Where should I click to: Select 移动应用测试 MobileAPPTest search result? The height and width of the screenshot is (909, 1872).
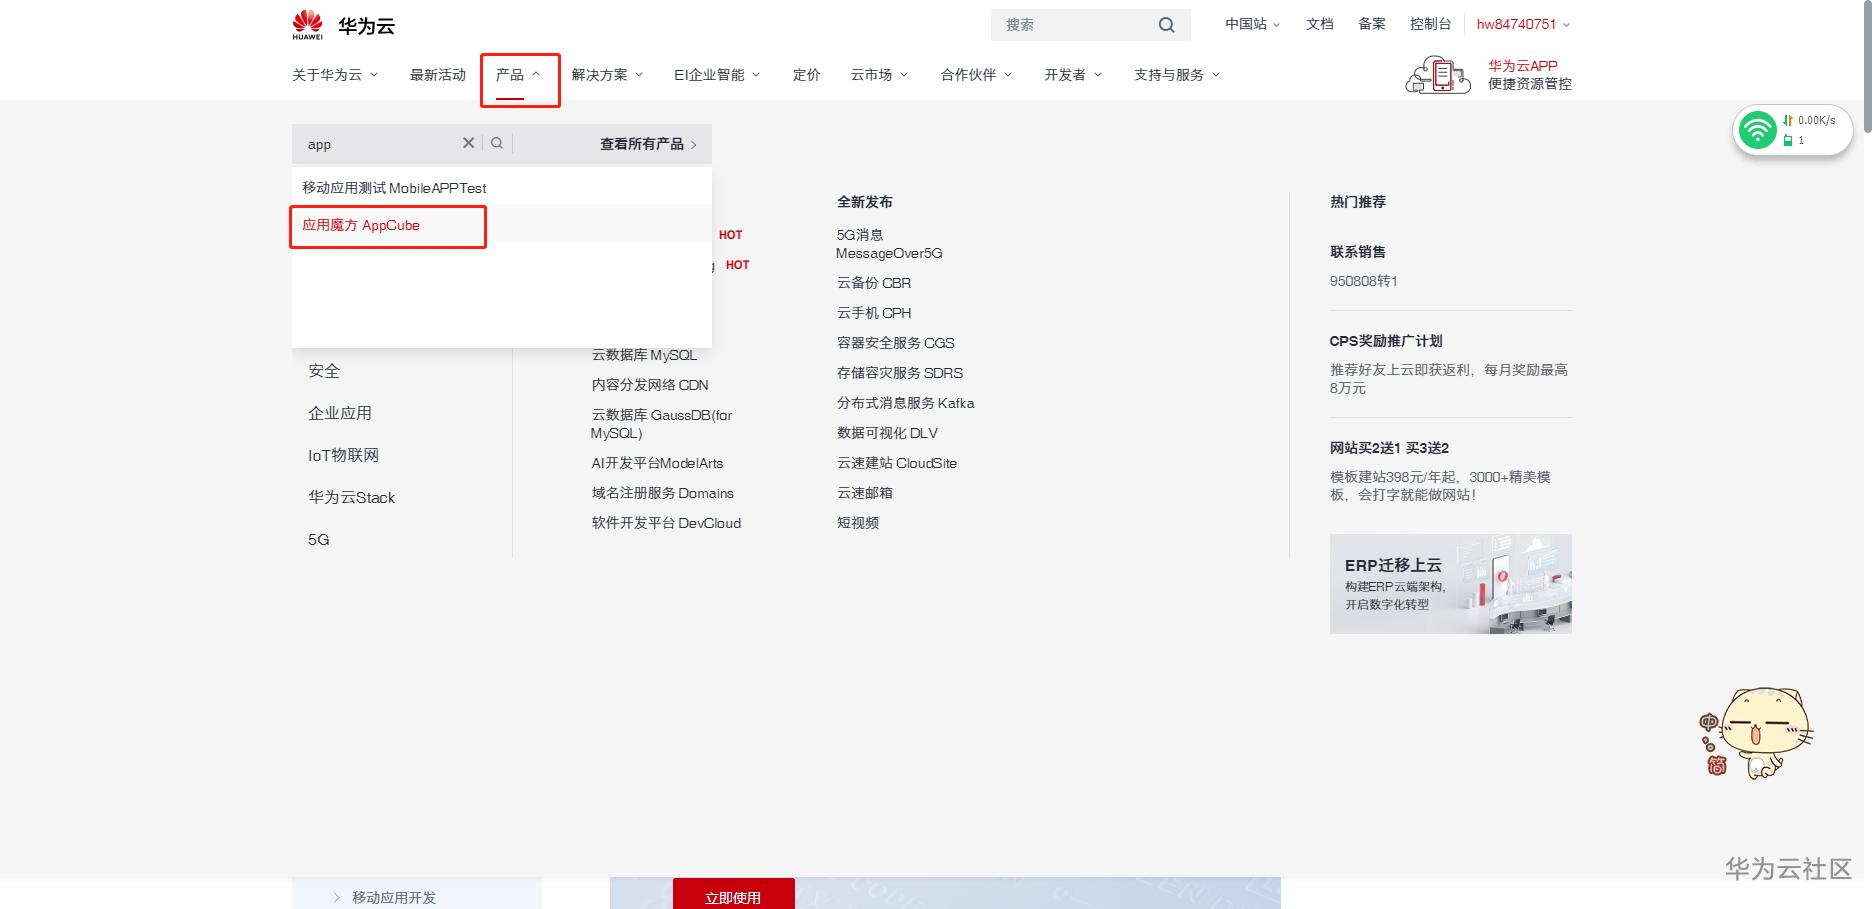click(502, 187)
